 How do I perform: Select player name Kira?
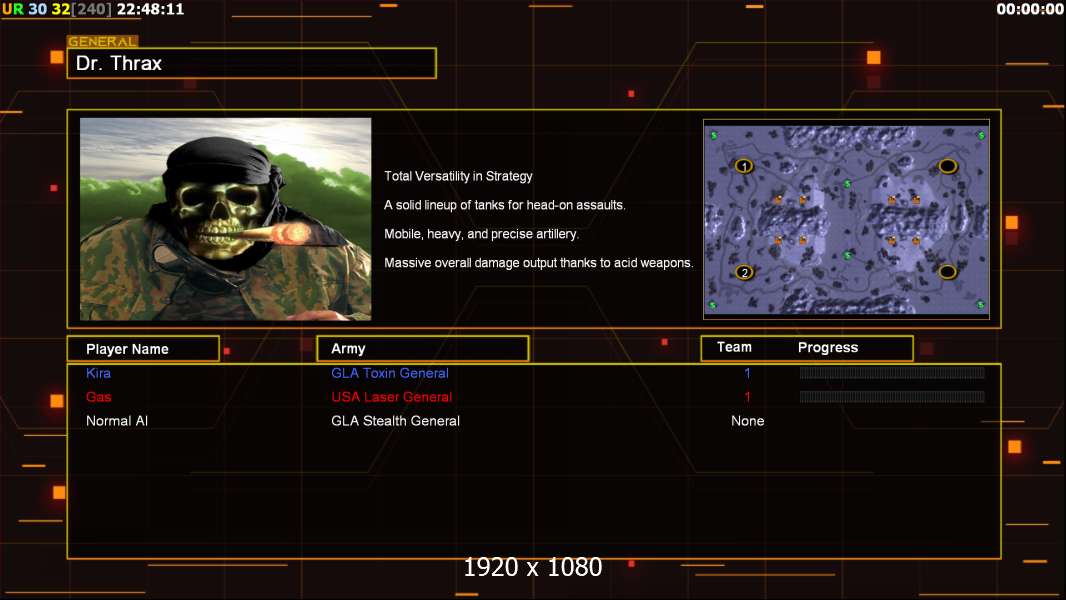click(x=99, y=373)
